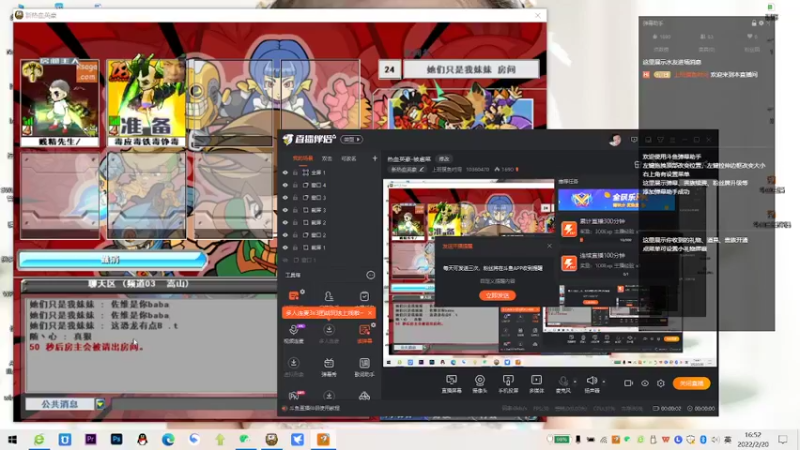Open the 数据助手 data assistant tool
This screenshot has height=450, width=800.
pos(364,367)
